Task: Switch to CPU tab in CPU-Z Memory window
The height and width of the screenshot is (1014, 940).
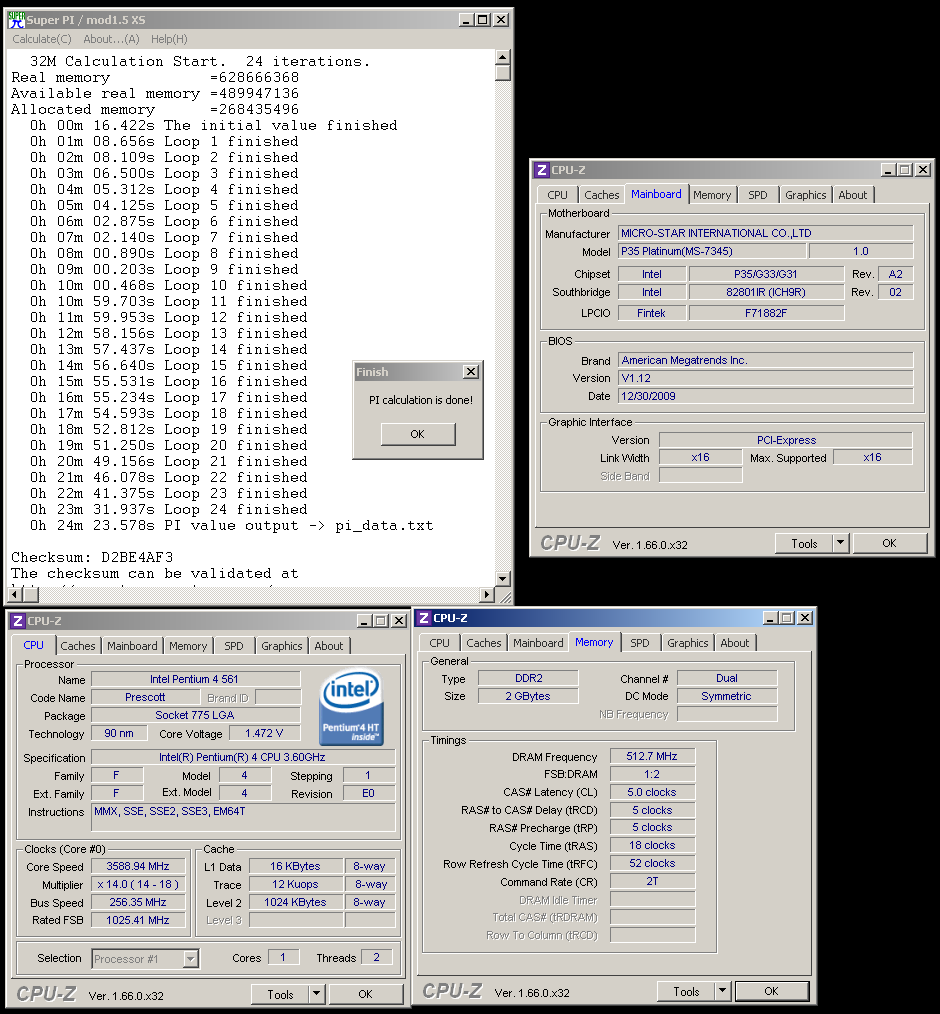Action: pyautogui.click(x=440, y=643)
